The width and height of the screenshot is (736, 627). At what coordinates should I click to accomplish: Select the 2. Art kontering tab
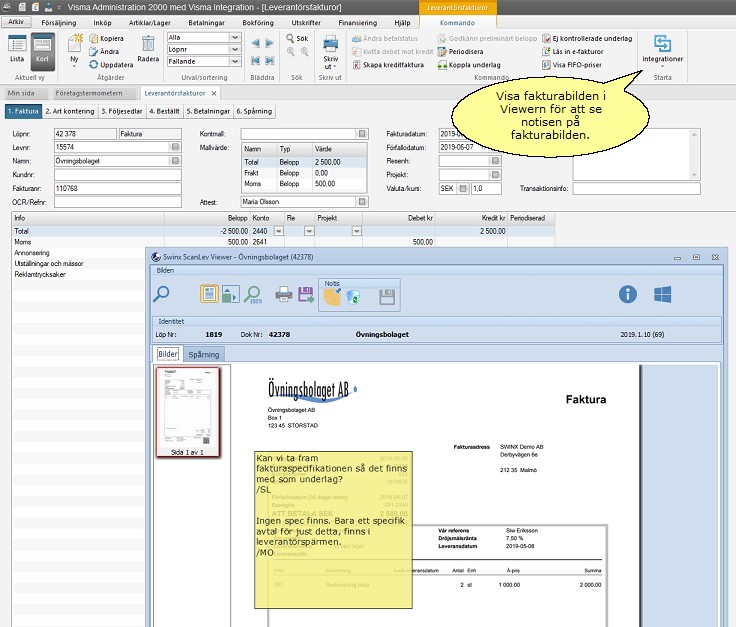70,111
